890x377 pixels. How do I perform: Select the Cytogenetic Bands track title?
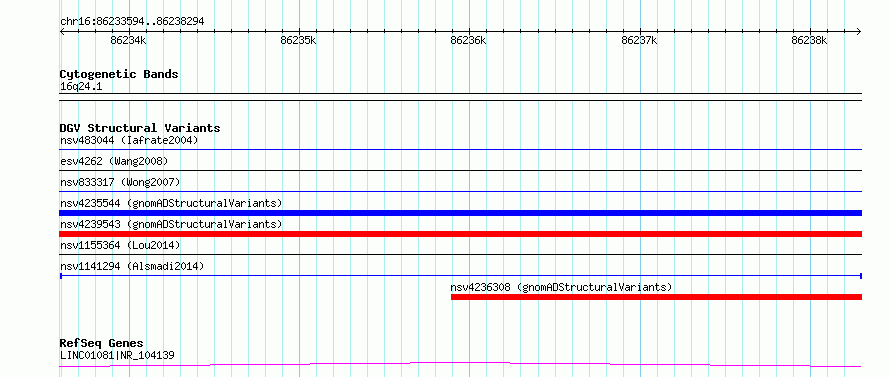point(119,74)
